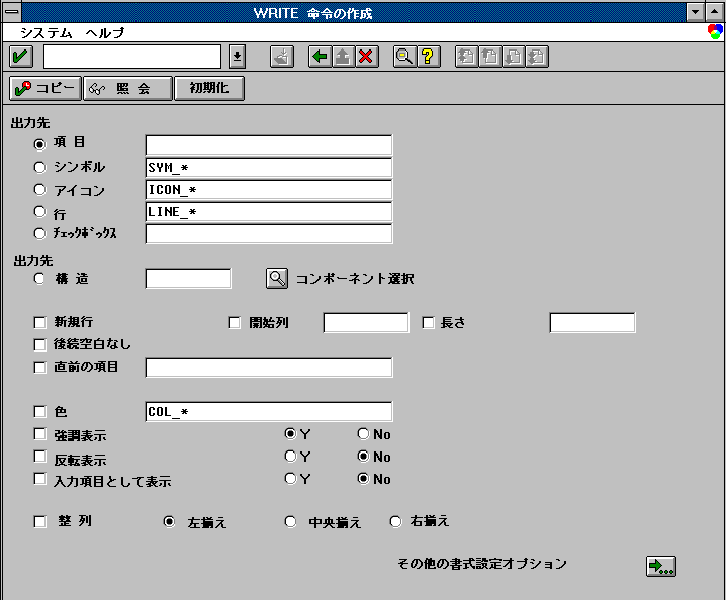Click the color wheel icon top right
This screenshot has height=602, width=726.
(x=715, y=32)
